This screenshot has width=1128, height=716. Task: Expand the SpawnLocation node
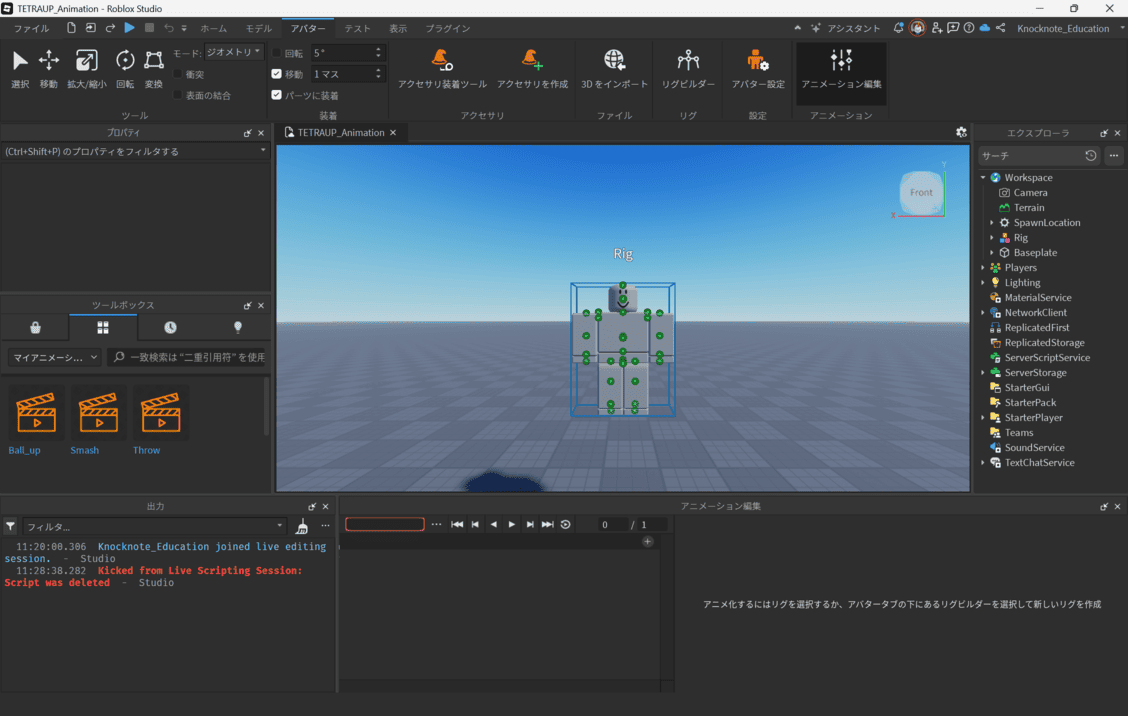[992, 222]
